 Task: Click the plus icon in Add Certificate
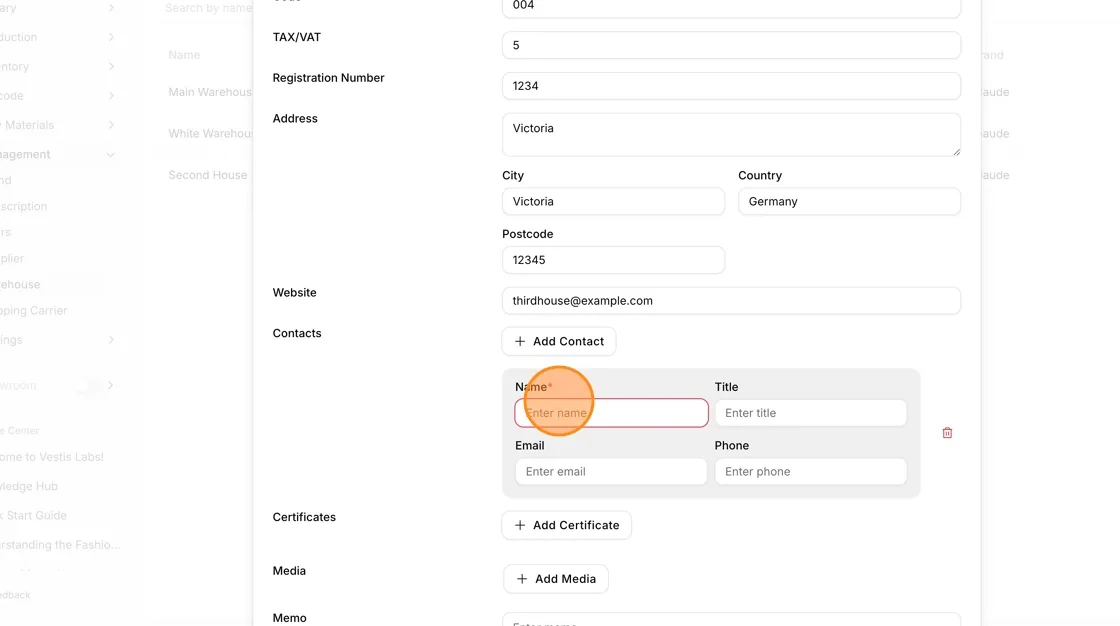tap(520, 525)
